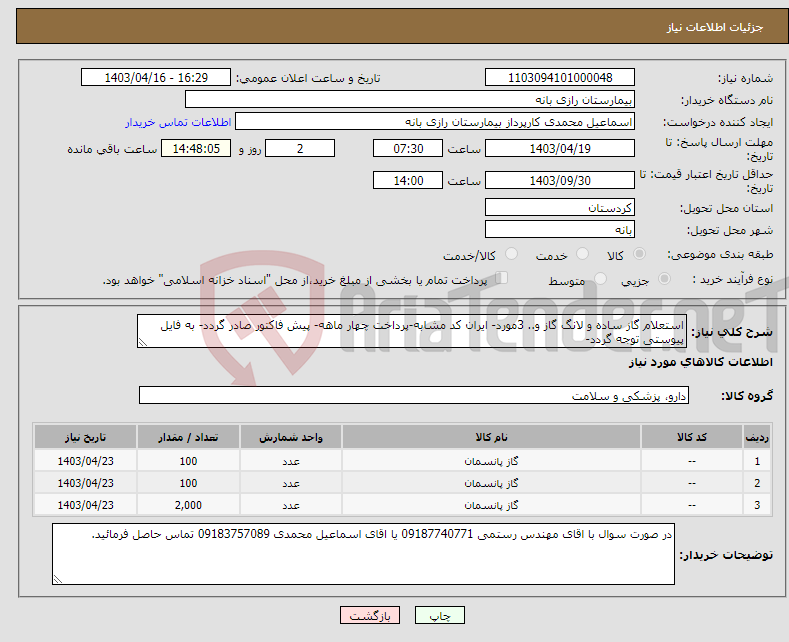Image resolution: width=789 pixels, height=642 pixels.
Task: Click the goods group field دارو، پزشکی و سلامت
Action: [414, 395]
